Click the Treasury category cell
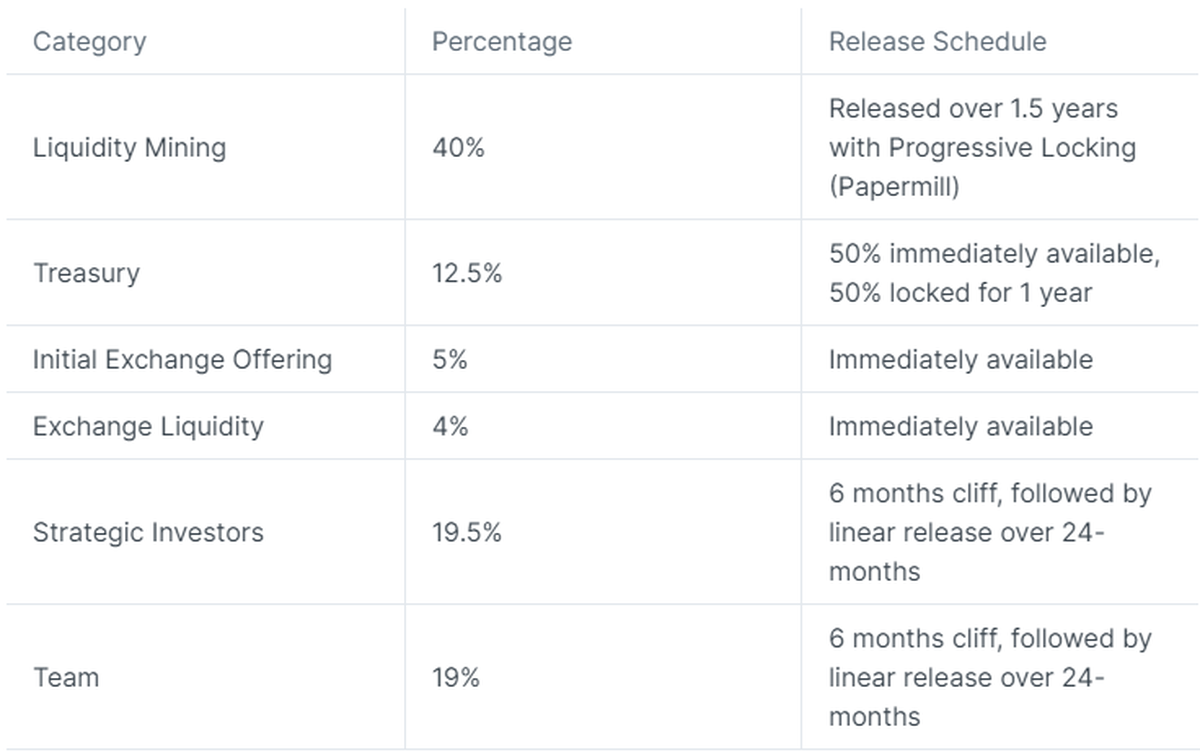This screenshot has width=1200, height=755. (x=86, y=273)
